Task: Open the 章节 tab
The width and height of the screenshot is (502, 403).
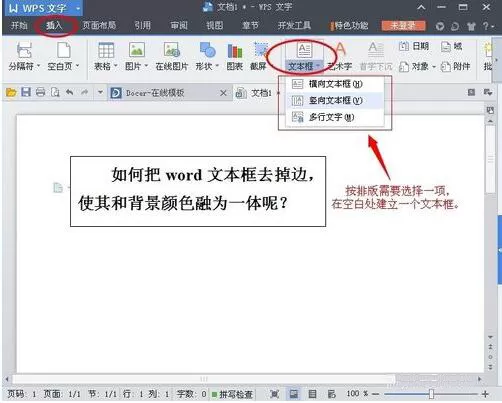Action: point(250,26)
